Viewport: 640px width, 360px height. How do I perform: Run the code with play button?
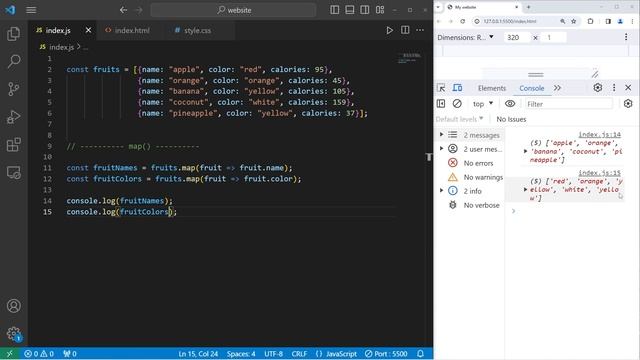tap(389, 30)
